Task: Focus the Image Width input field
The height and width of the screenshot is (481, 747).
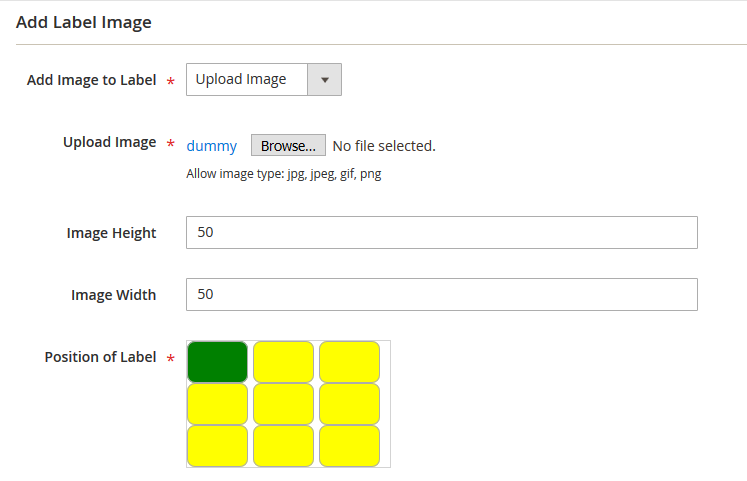Action: (x=441, y=295)
